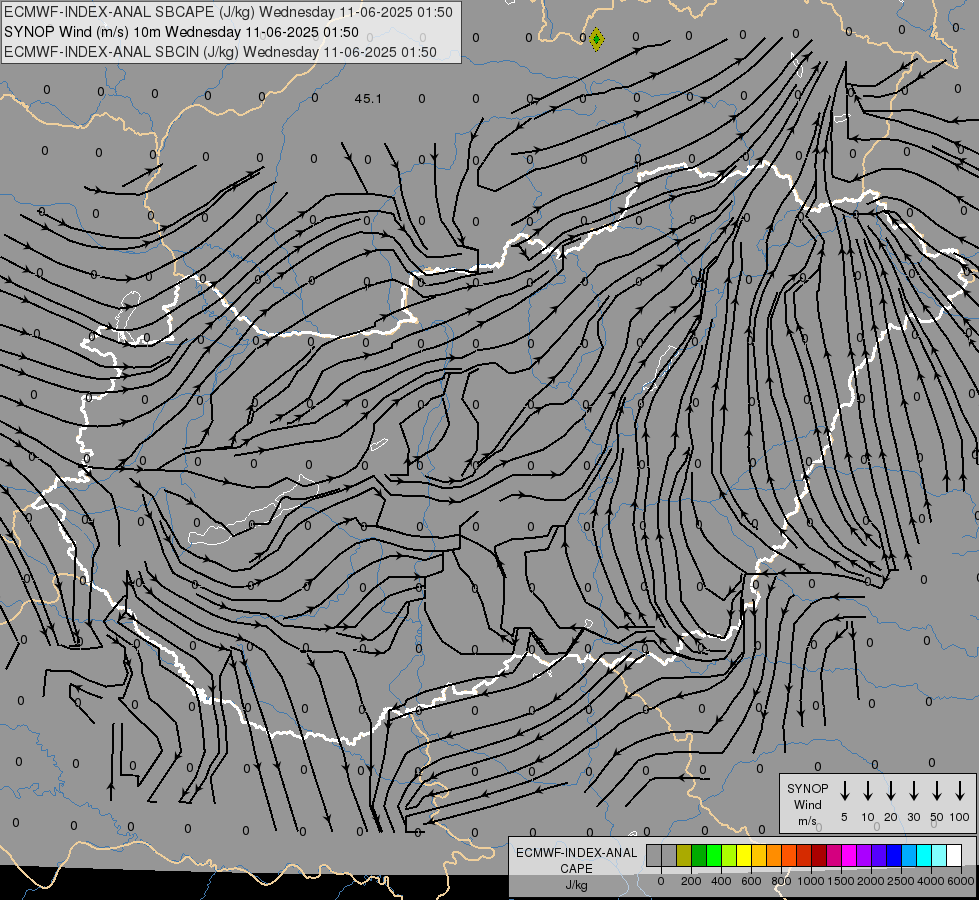
Task: Click the 2500 label on CAPE scale
Action: pyautogui.click(x=901, y=881)
